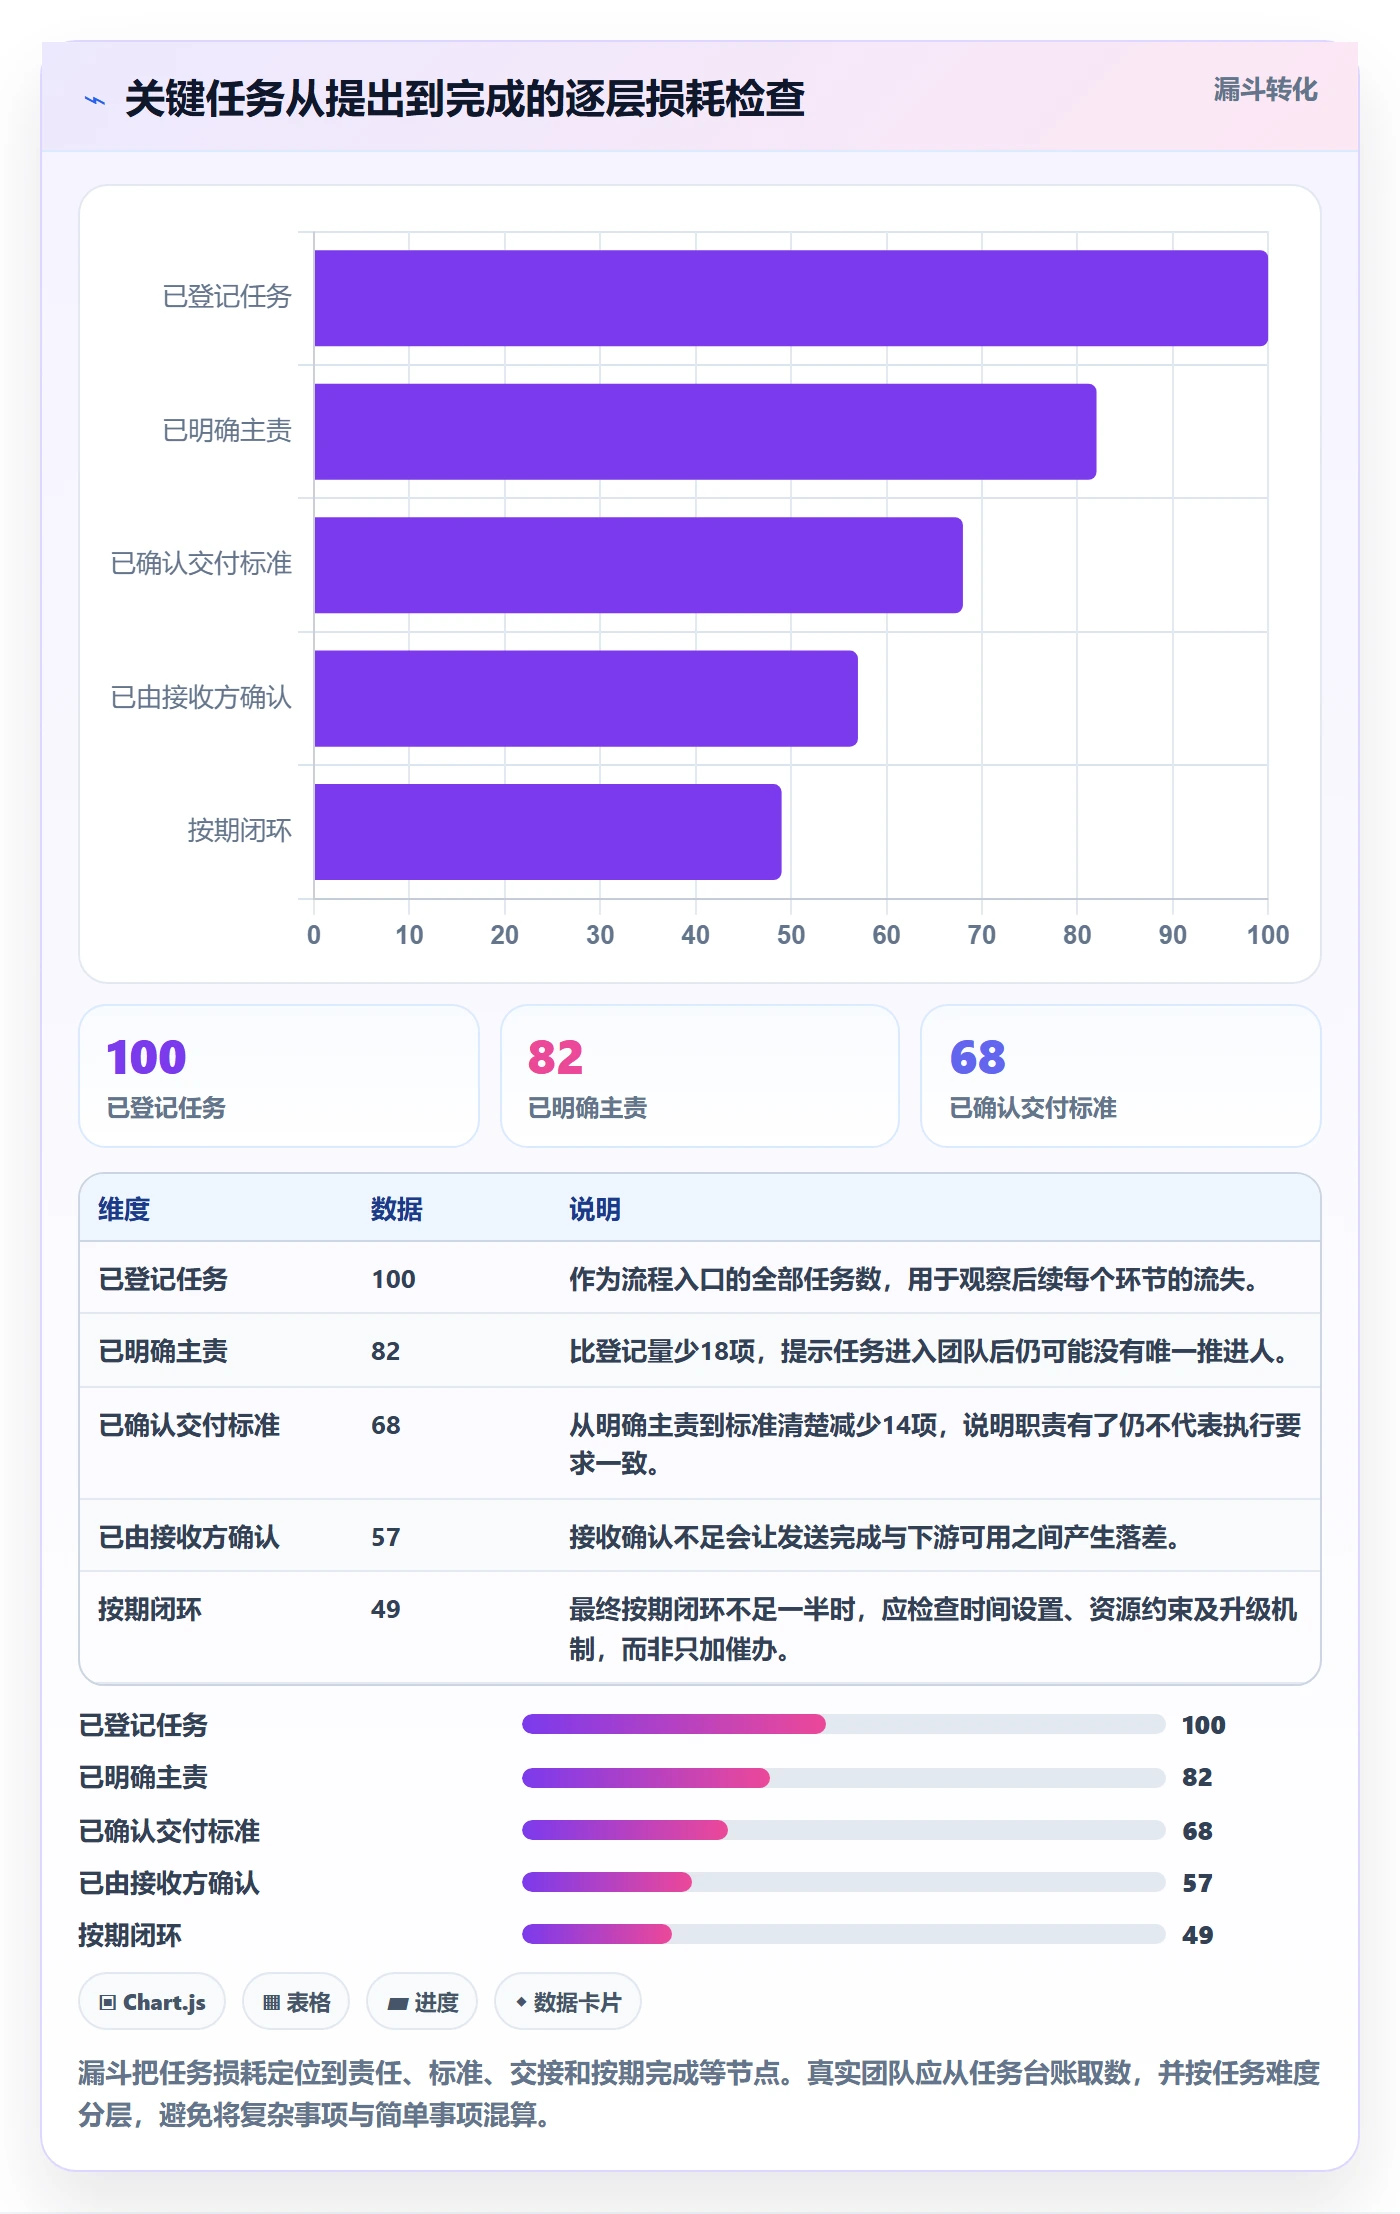This screenshot has height=2214, width=1400.
Task: Click the 表格 tag chip
Action: point(296,2002)
